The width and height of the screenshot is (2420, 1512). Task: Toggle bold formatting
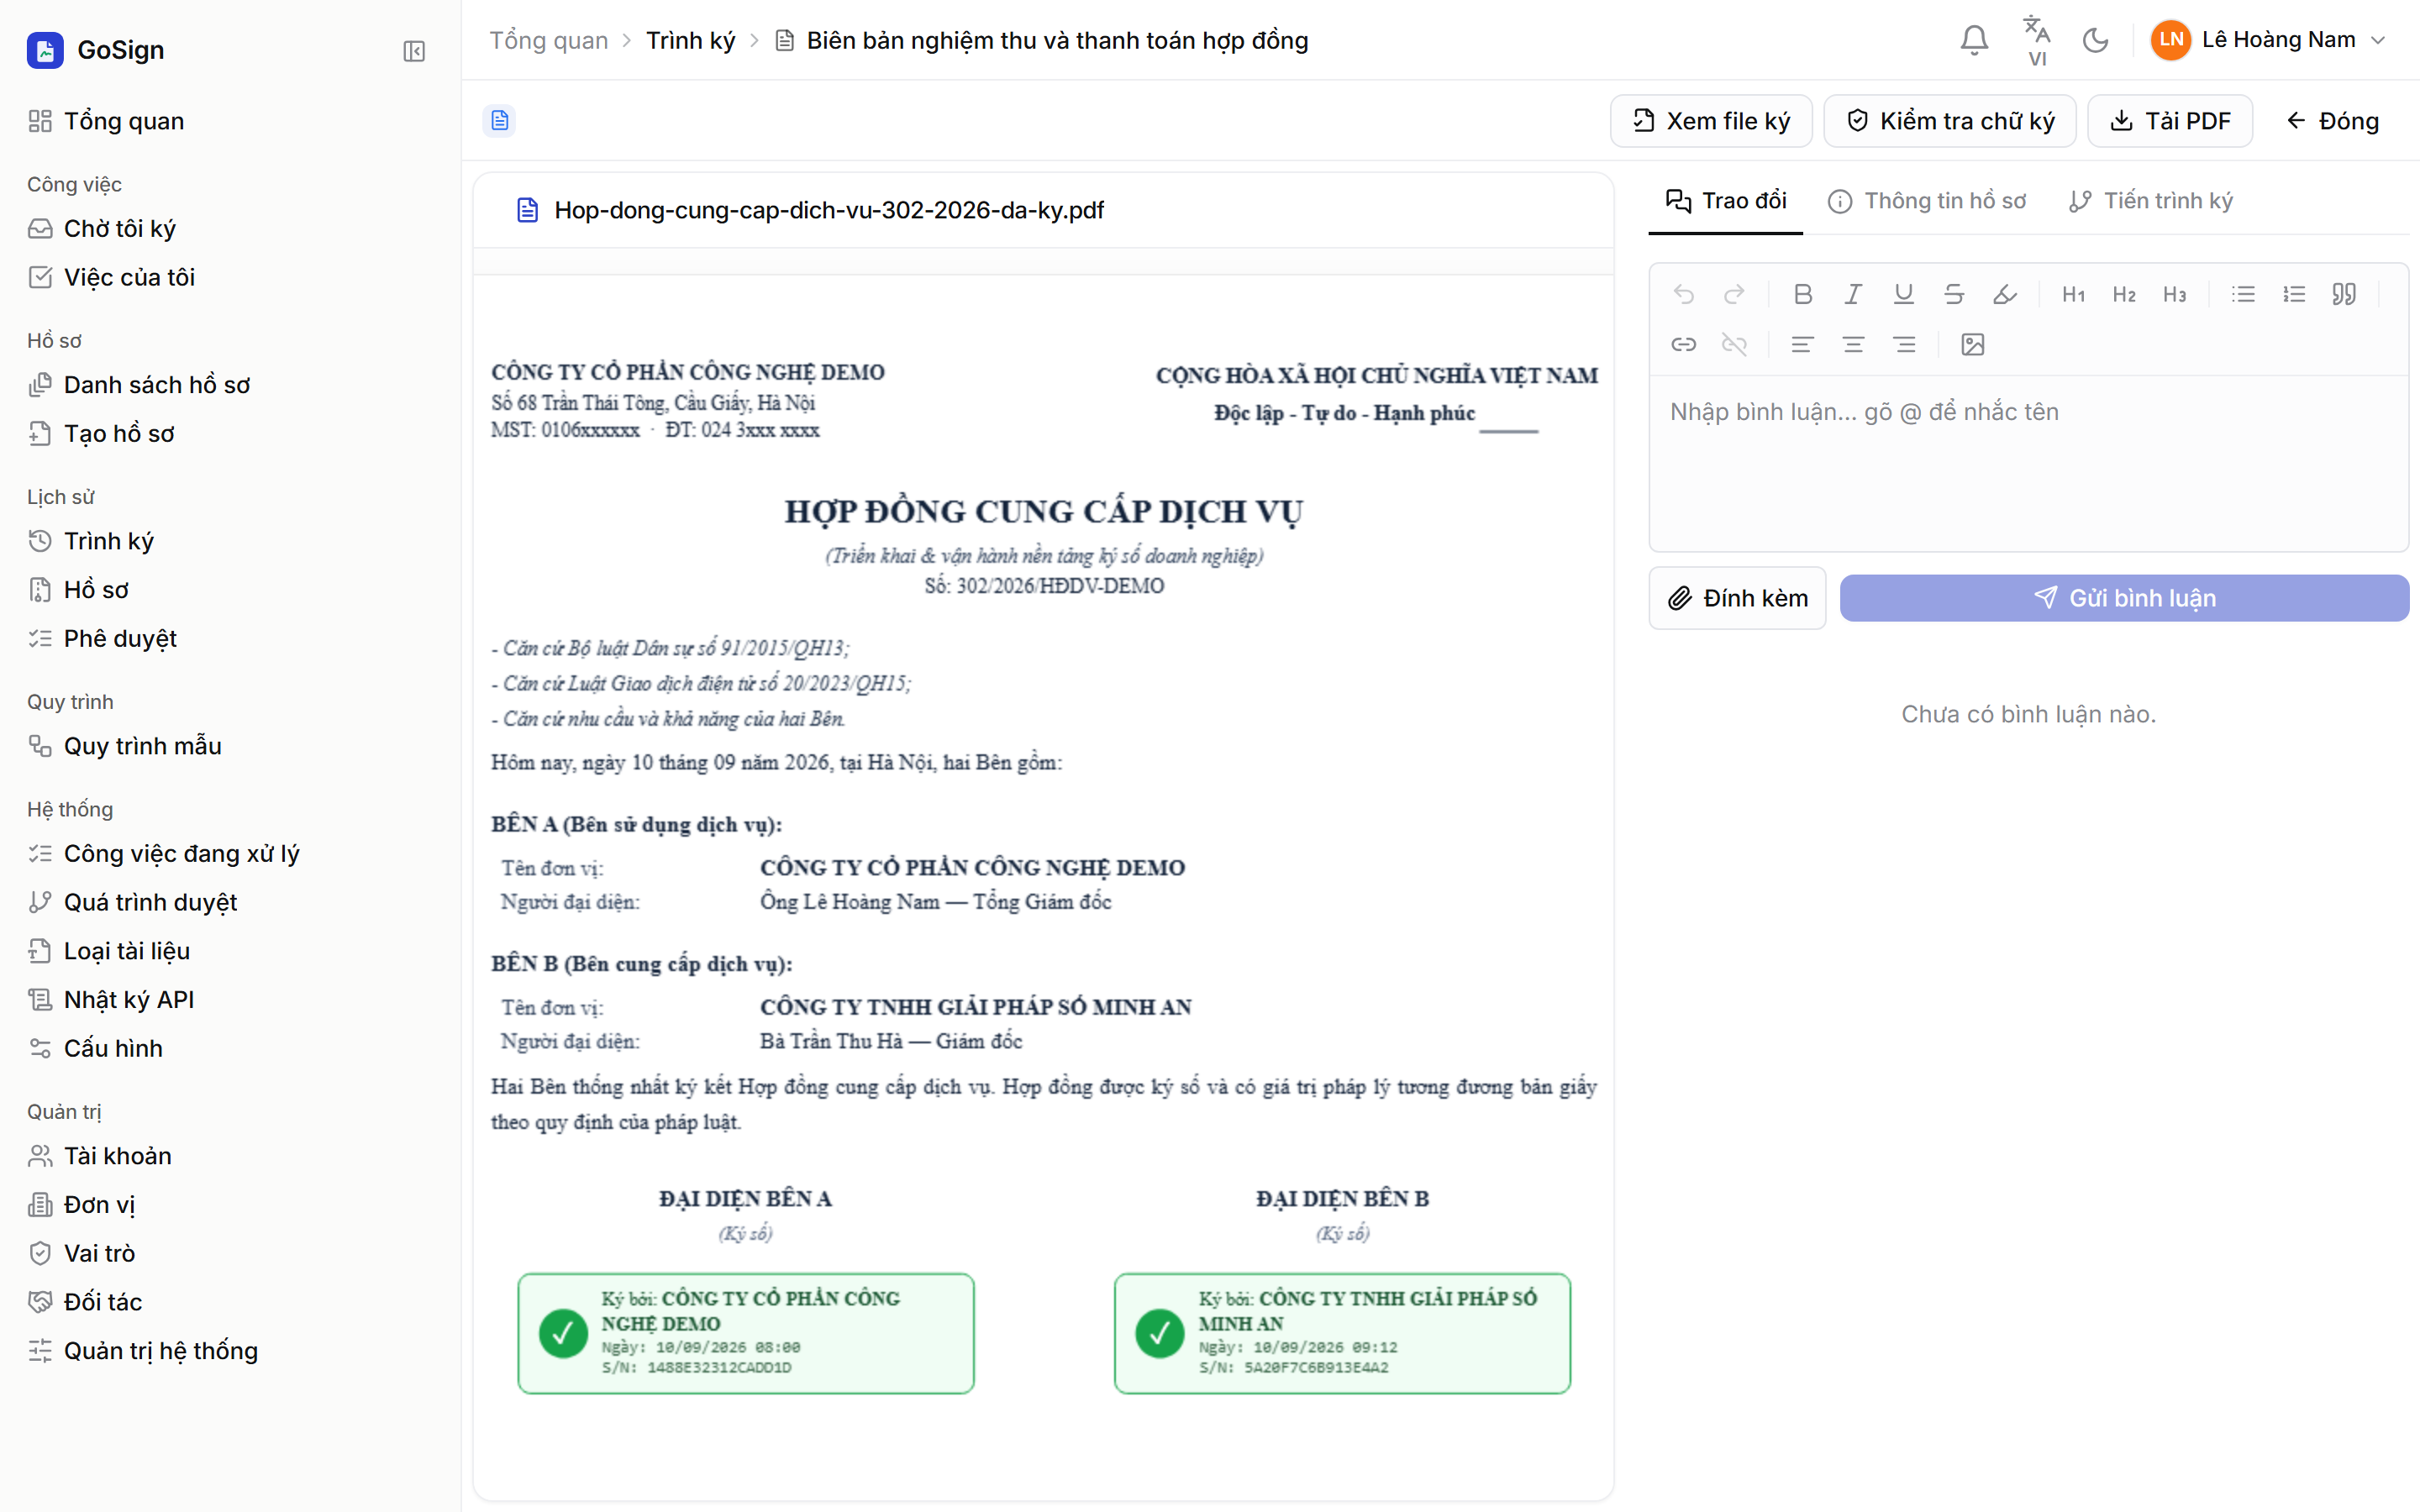point(1802,294)
